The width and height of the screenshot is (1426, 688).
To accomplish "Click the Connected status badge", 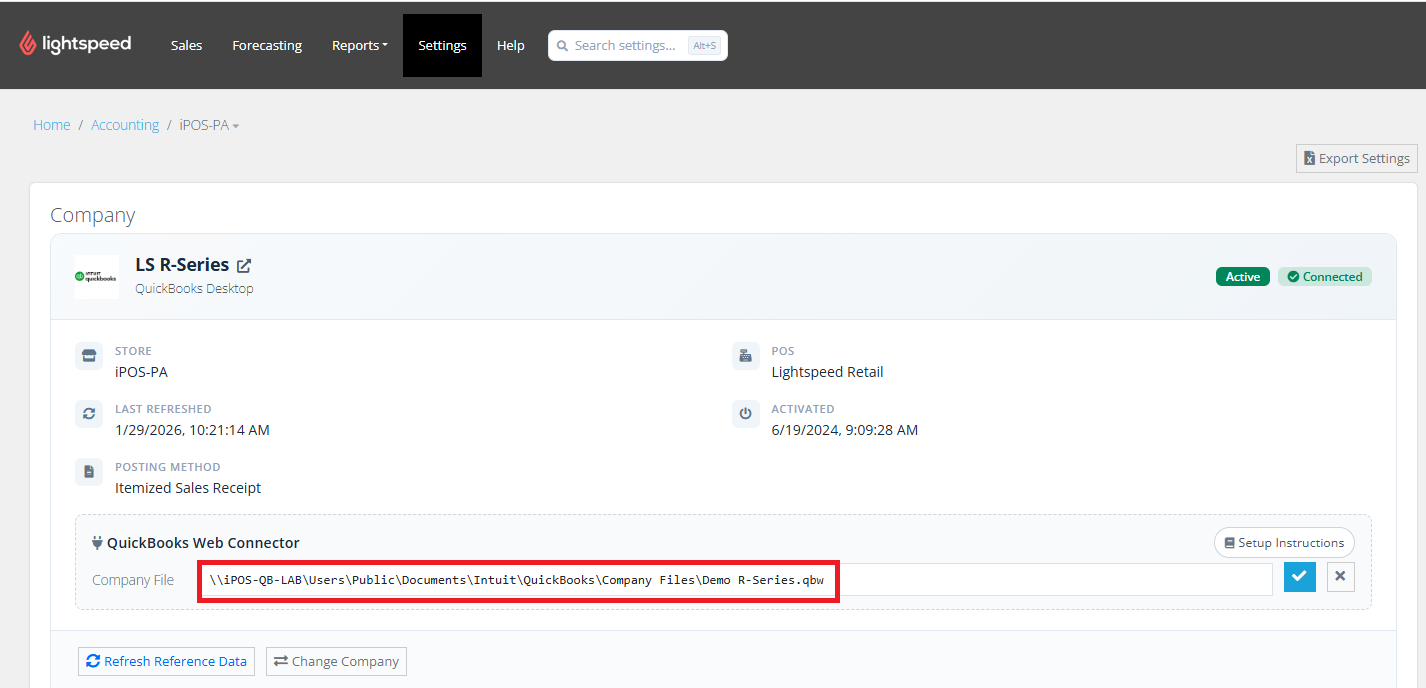I will click(1325, 277).
